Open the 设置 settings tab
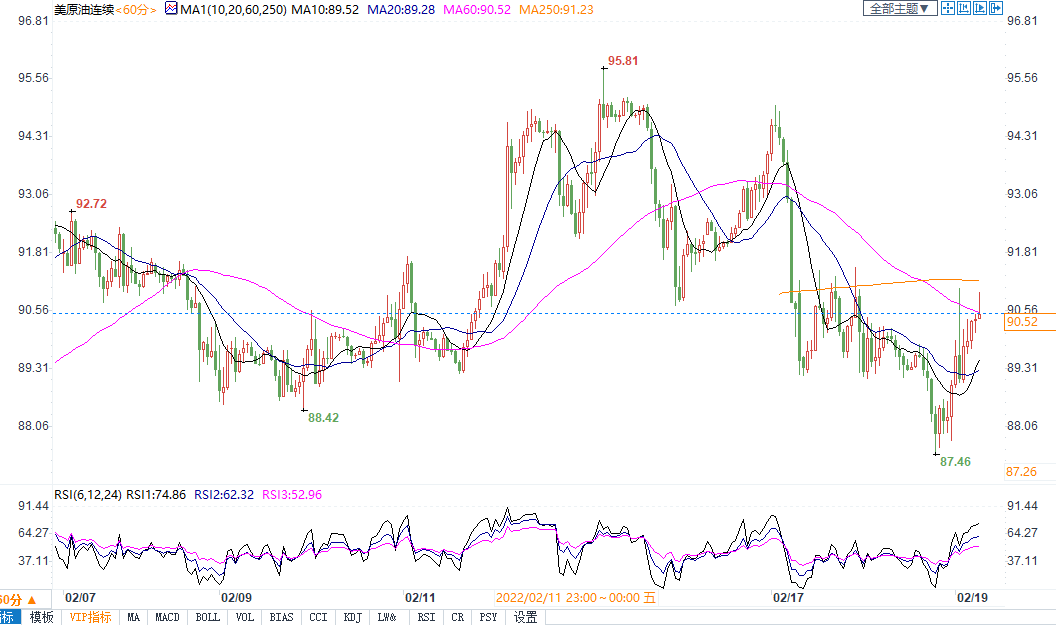Image resolution: width=1056 pixels, height=625 pixels. (525, 617)
